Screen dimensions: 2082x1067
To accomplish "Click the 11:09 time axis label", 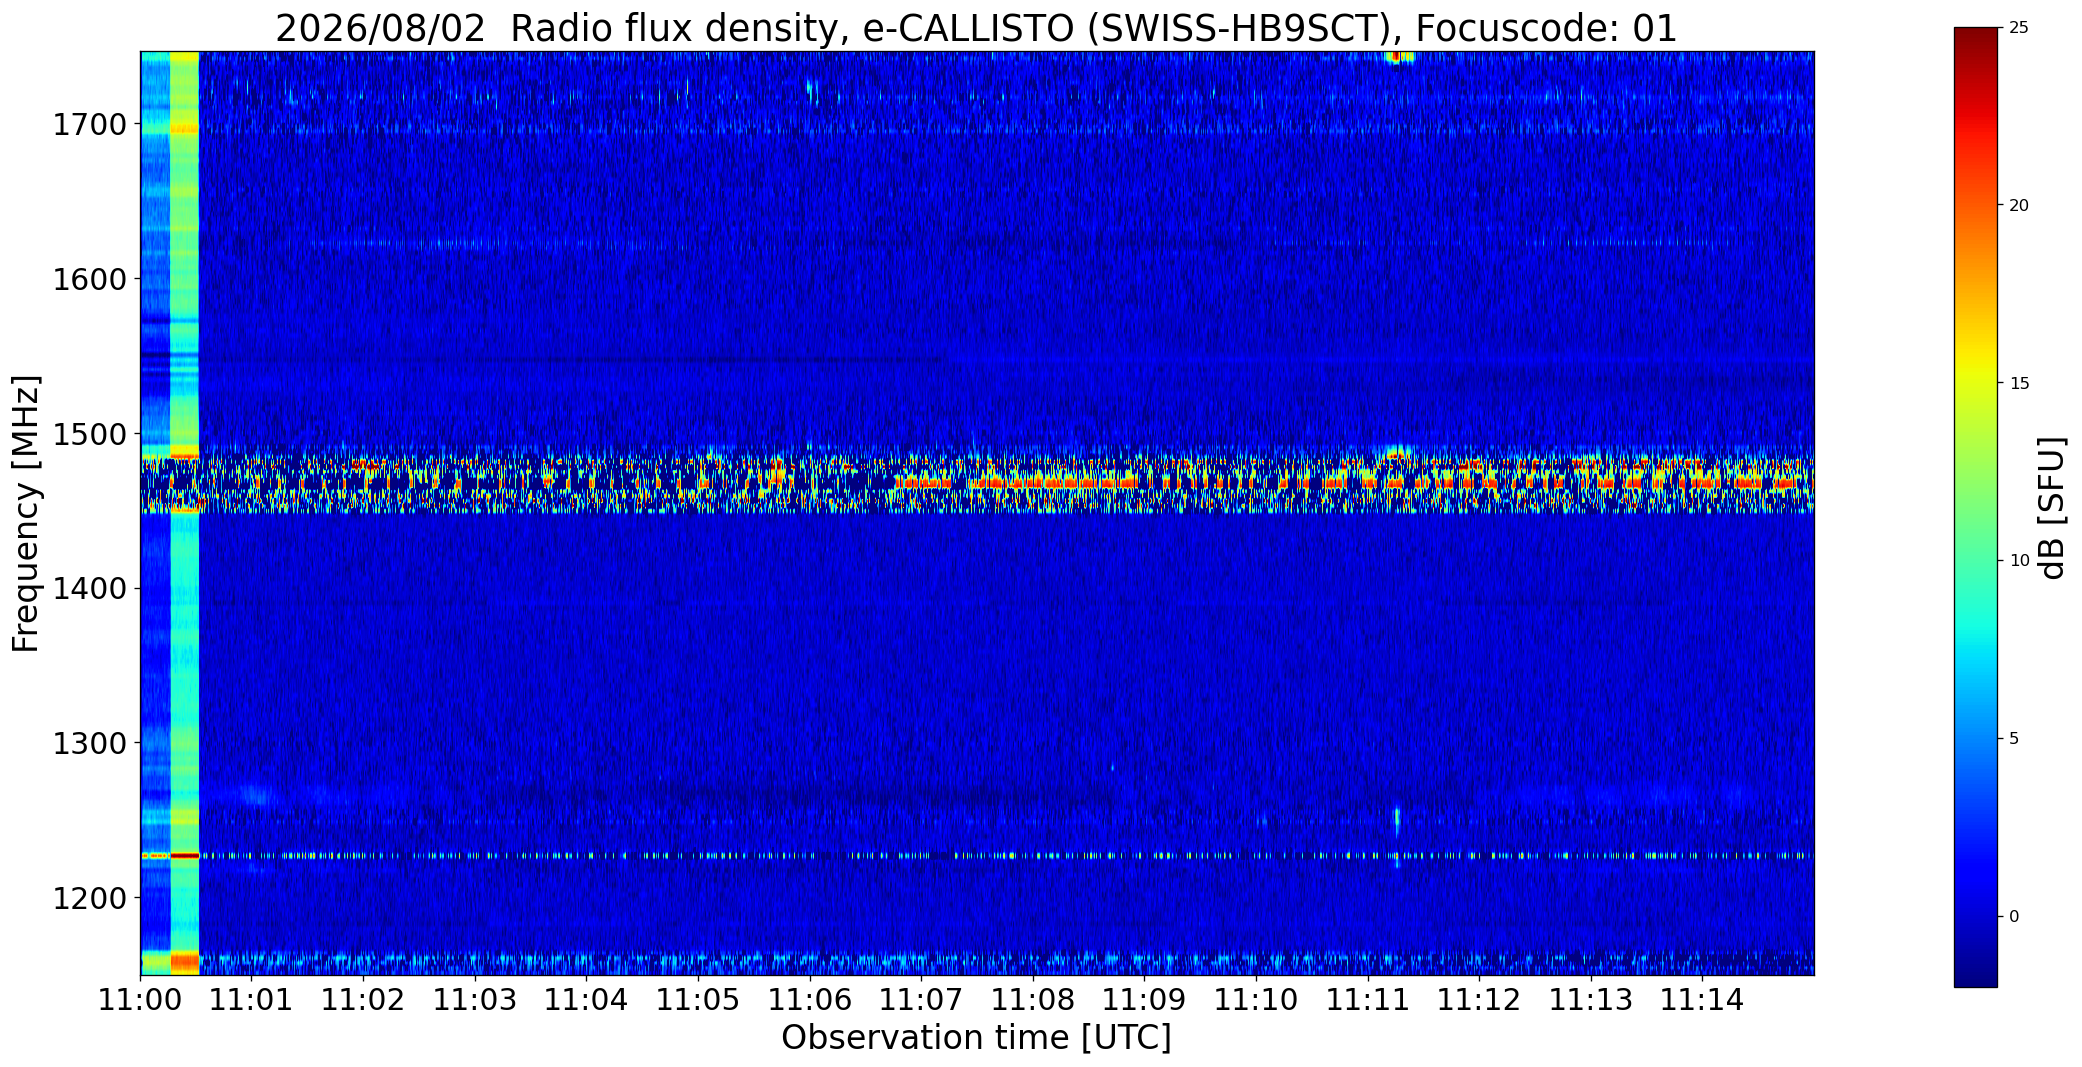I will (x=1144, y=999).
